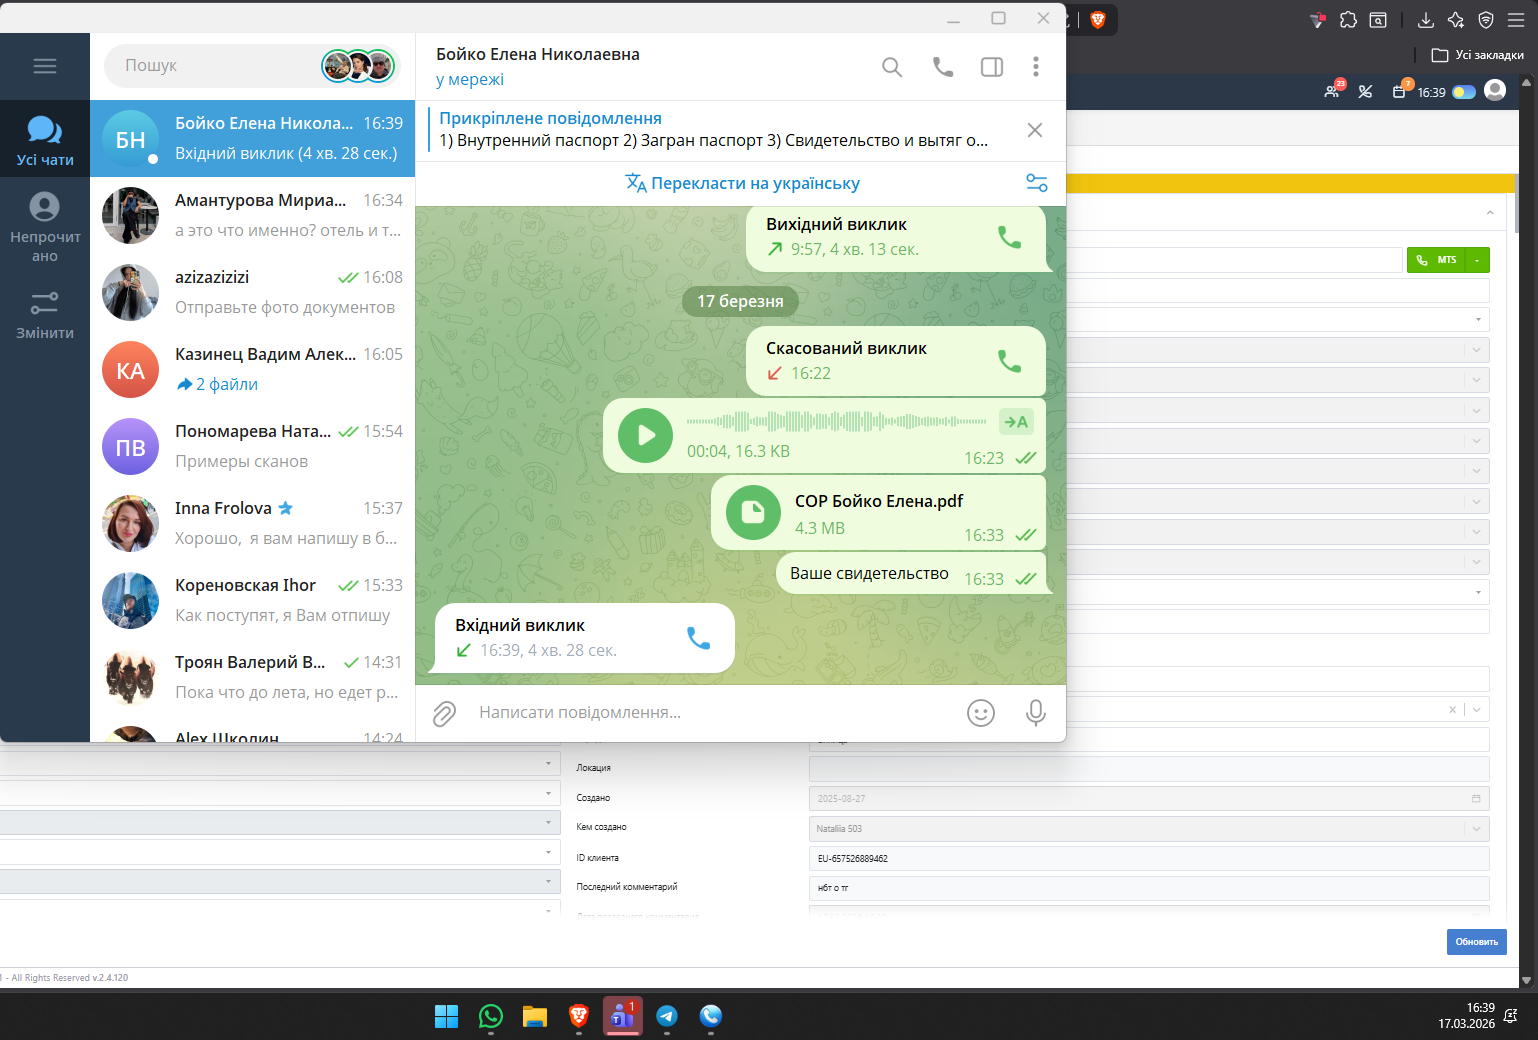The image size is (1538, 1040).
Task: Open the Казинец Вадим chat
Action: [x=252, y=370]
